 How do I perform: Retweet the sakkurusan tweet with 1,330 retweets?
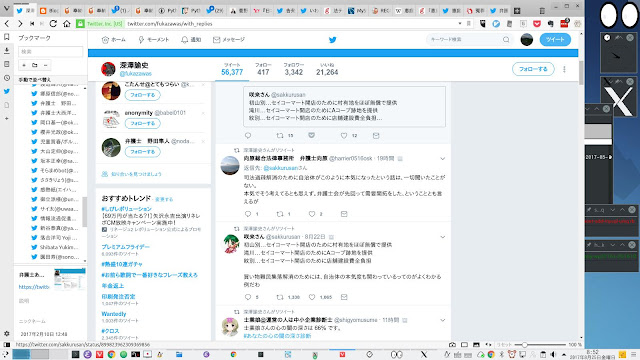click(280, 297)
